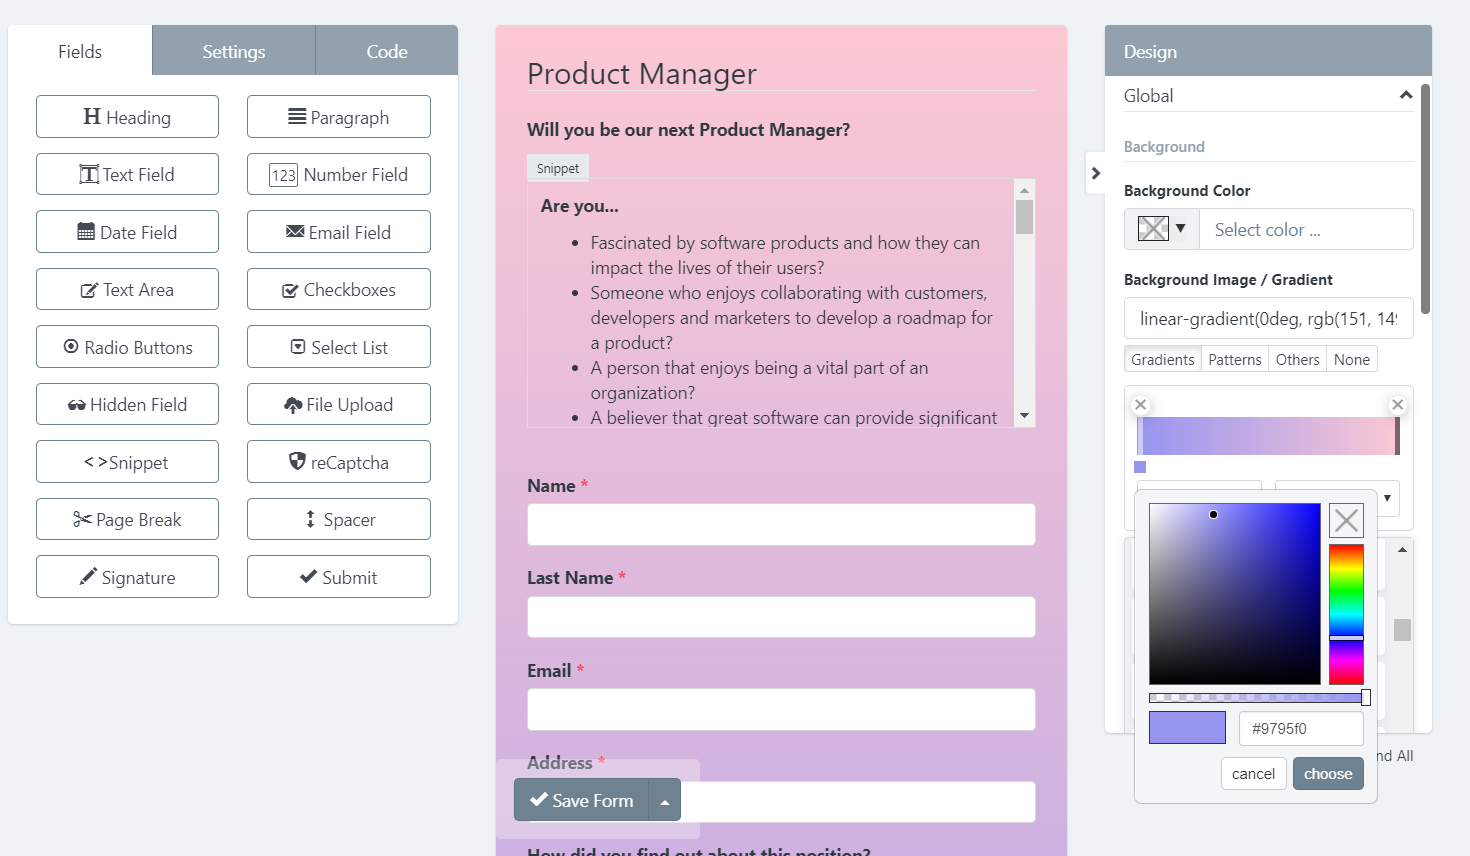Add a Radio Buttons field
The height and width of the screenshot is (856, 1470).
click(127, 347)
